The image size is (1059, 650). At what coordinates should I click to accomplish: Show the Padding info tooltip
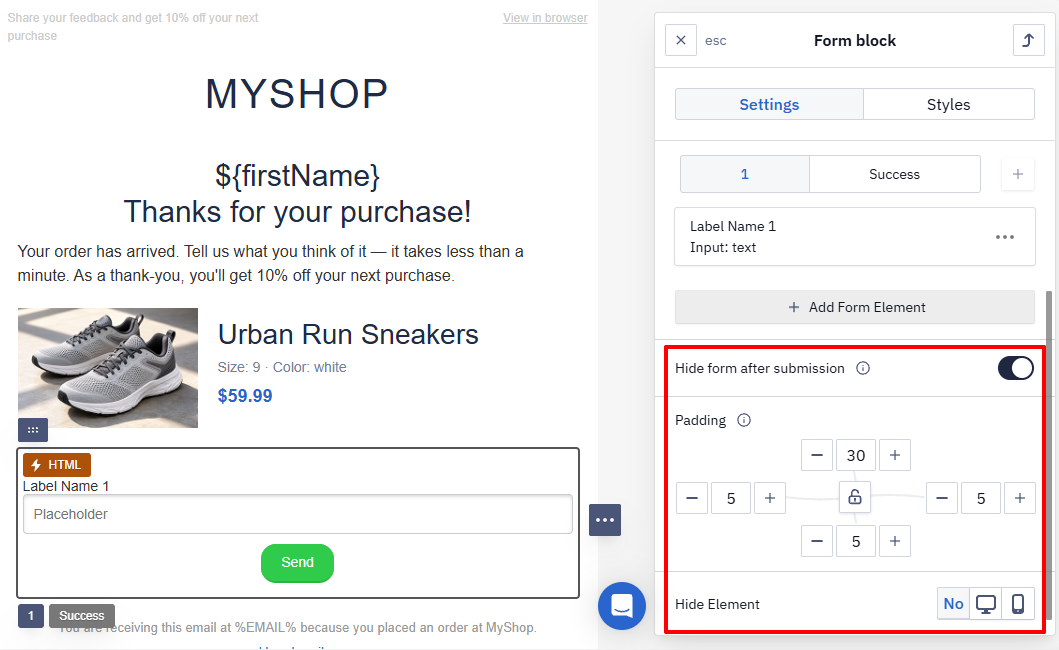(744, 420)
